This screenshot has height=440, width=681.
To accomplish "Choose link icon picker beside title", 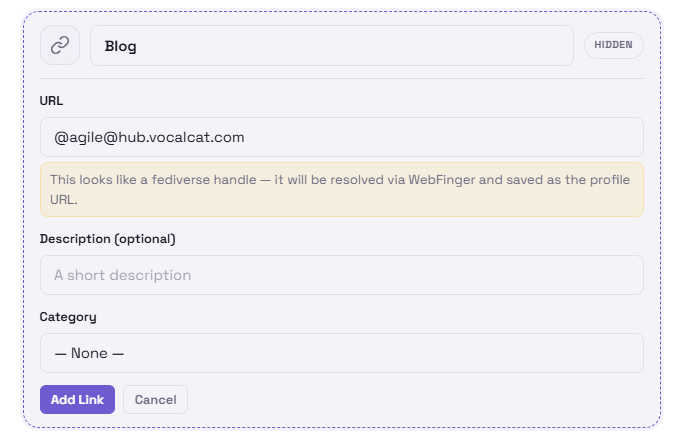I will click(60, 45).
